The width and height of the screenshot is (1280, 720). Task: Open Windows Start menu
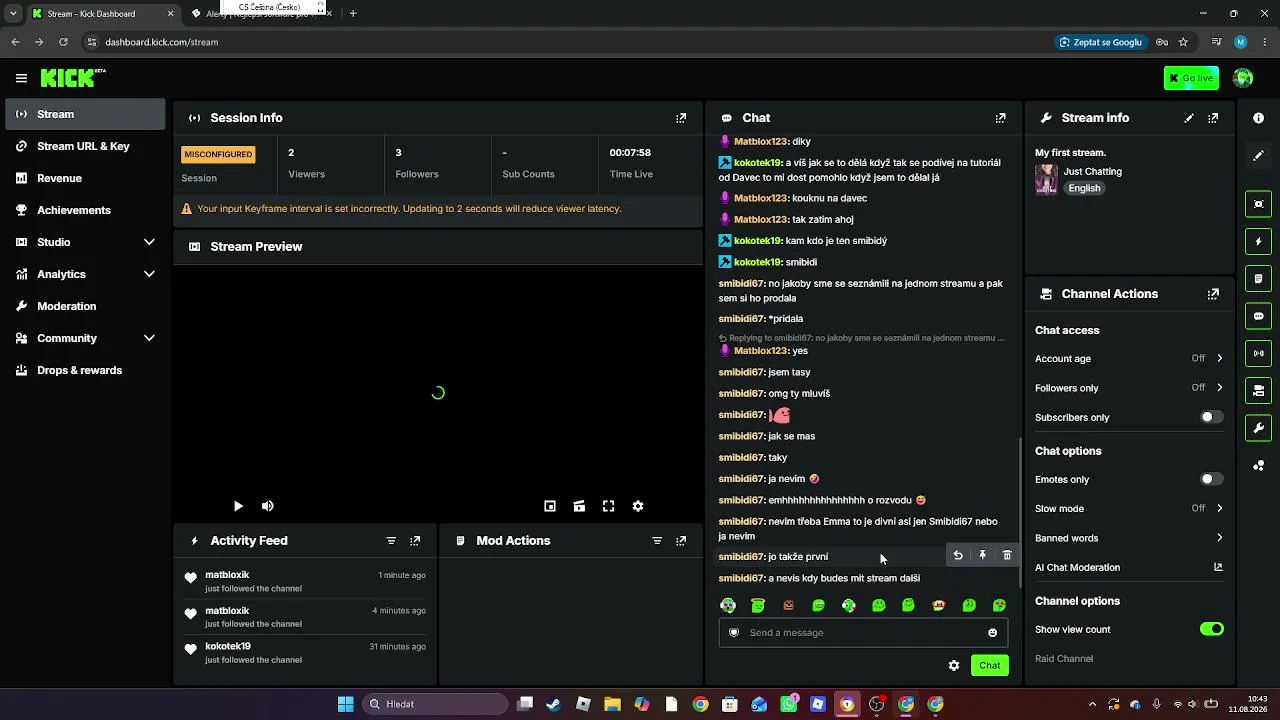click(345, 704)
